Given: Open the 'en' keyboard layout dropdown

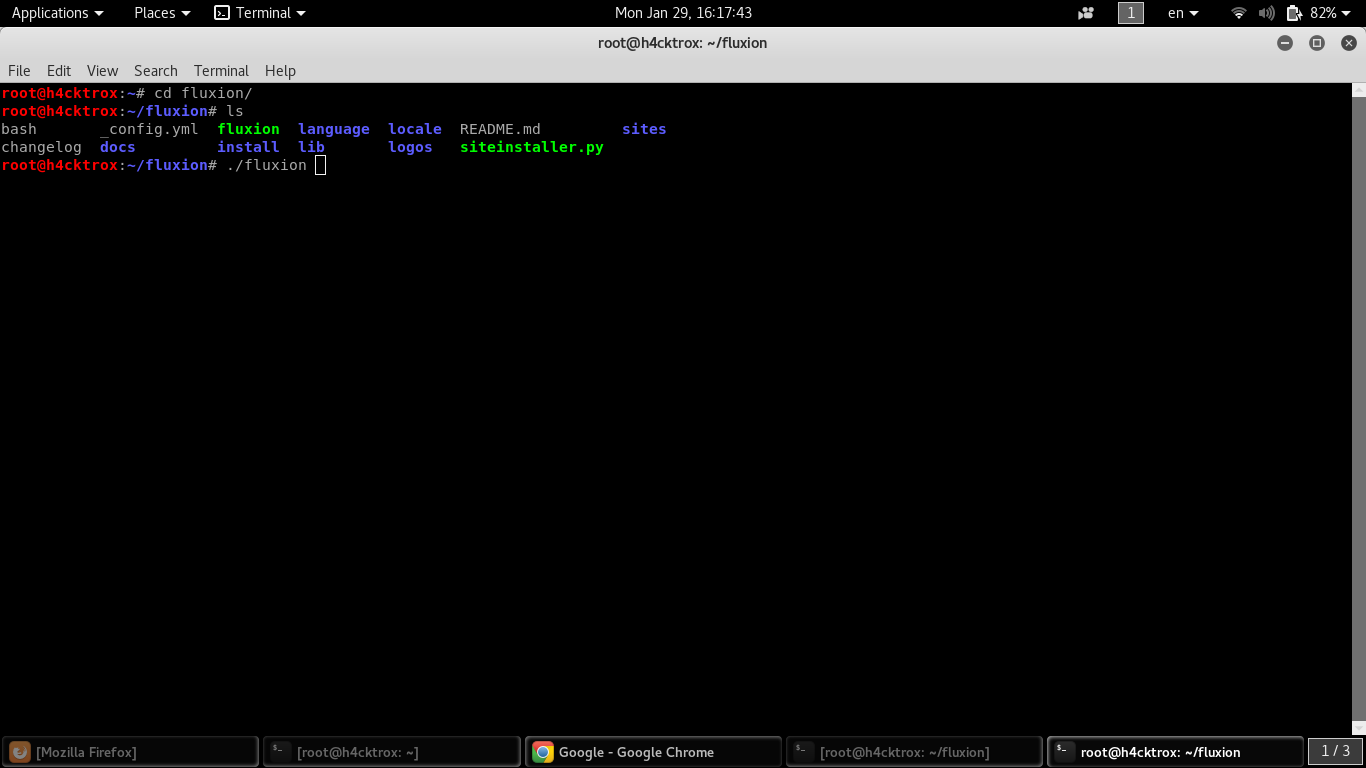Looking at the screenshot, I should [x=1181, y=13].
